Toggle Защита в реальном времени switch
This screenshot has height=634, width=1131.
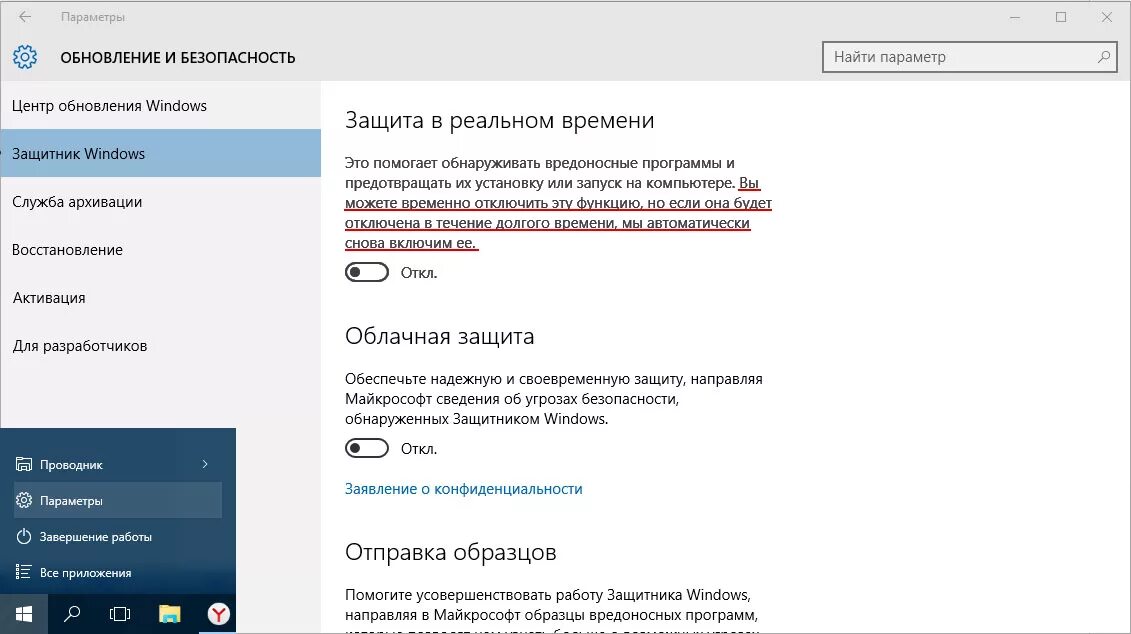(x=366, y=272)
